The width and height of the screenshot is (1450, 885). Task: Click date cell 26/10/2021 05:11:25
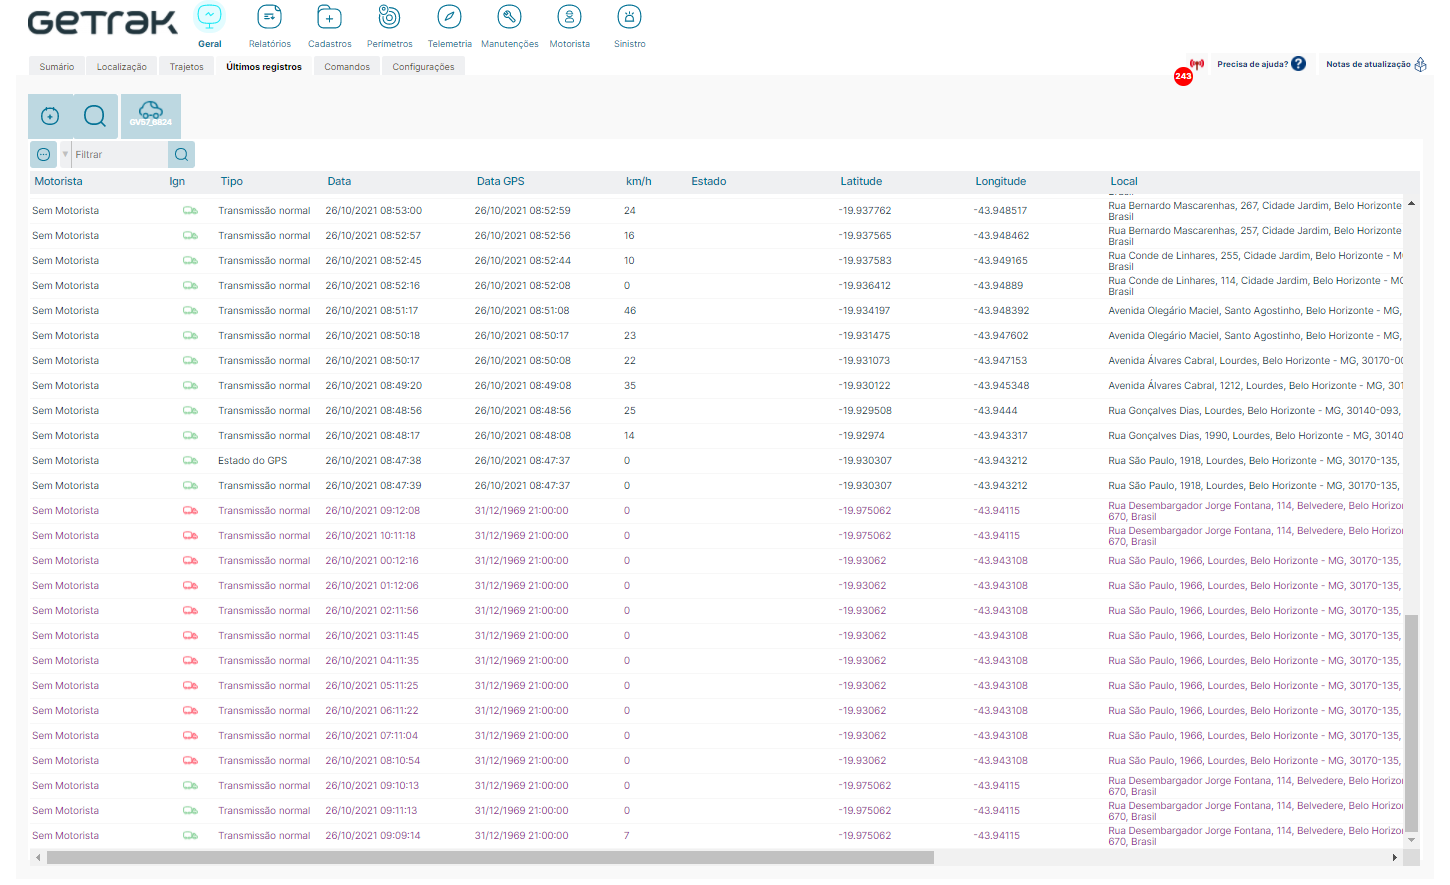point(372,686)
